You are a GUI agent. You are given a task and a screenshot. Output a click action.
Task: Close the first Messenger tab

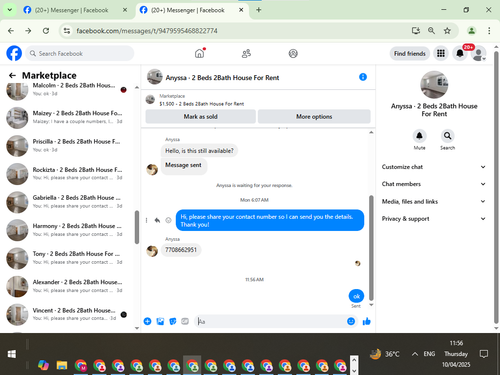click(125, 10)
